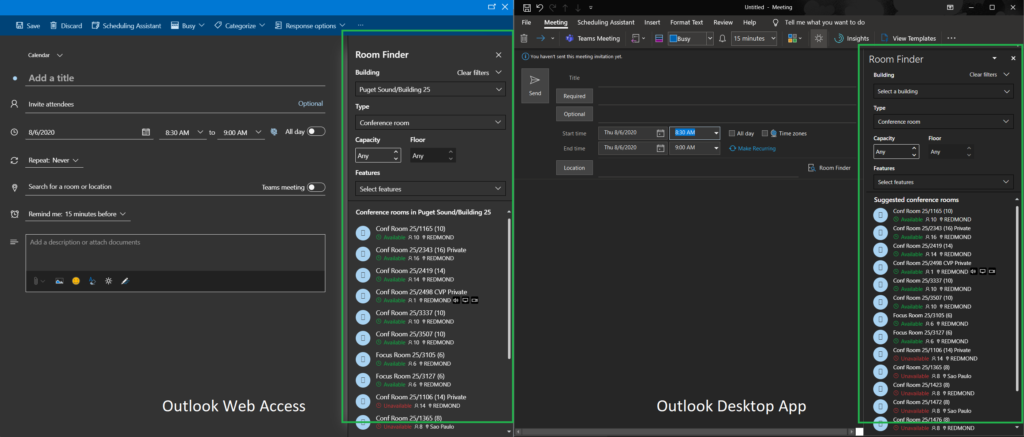
Task: Click the text formatting paint icon in web editor
Action: 92,281
